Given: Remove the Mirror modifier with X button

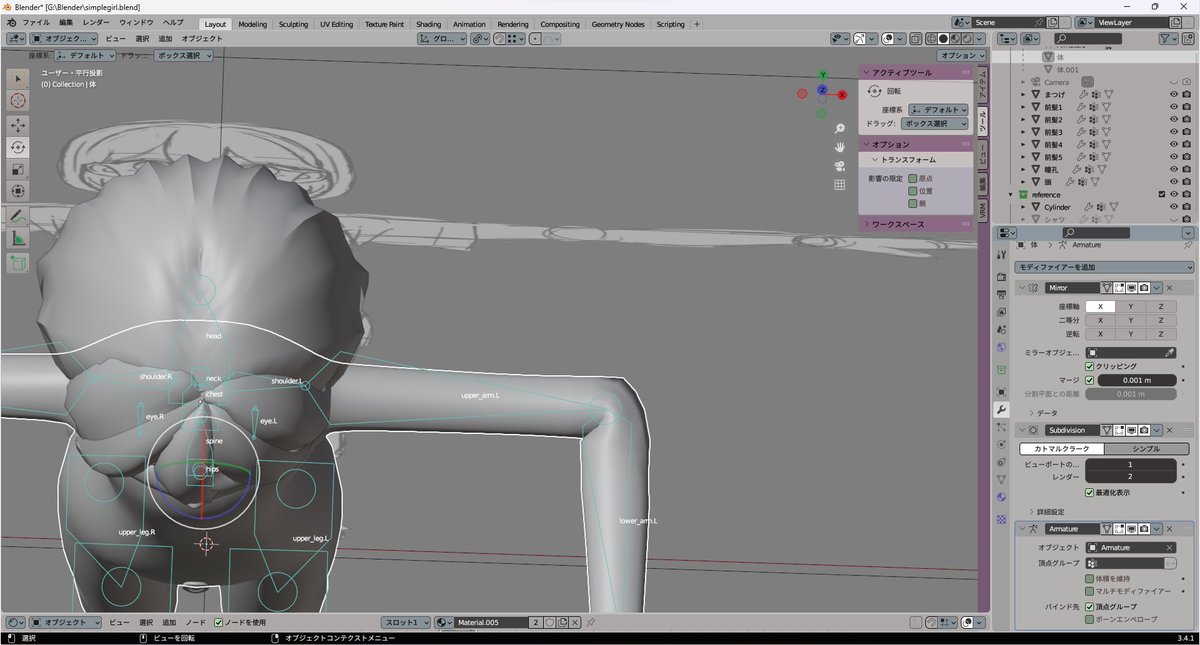Looking at the screenshot, I should (1169, 287).
